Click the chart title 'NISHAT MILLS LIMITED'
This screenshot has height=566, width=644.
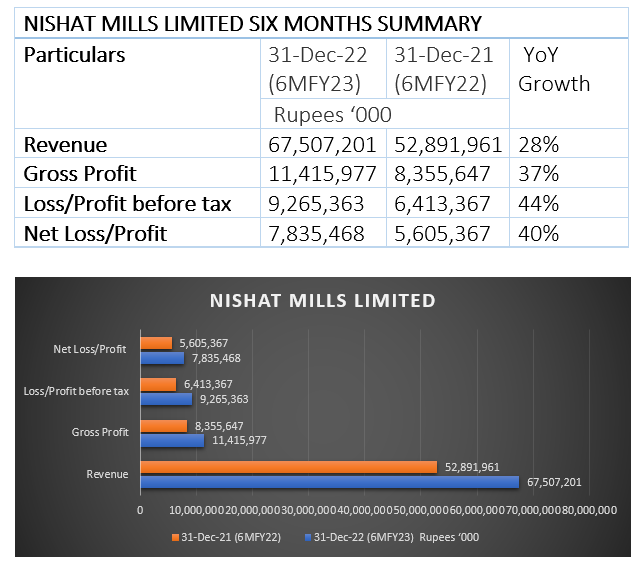322,301
